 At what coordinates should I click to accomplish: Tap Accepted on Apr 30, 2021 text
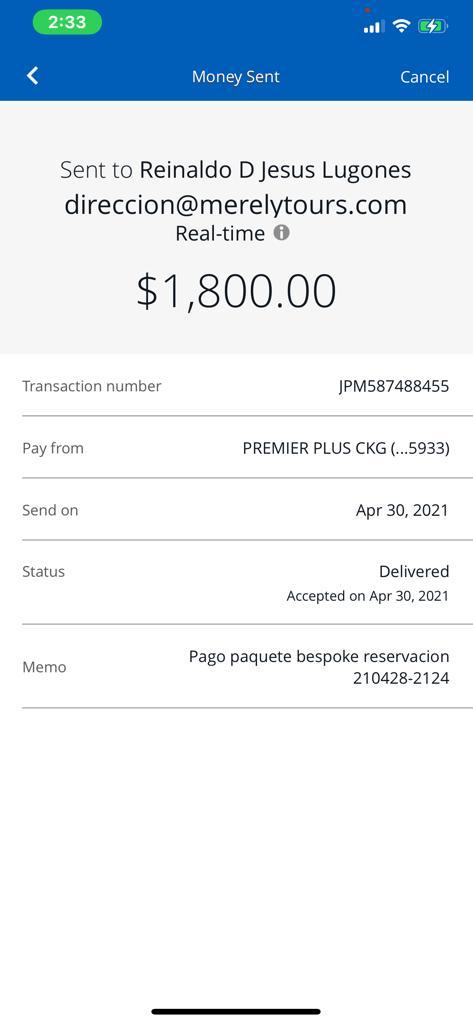click(x=368, y=596)
